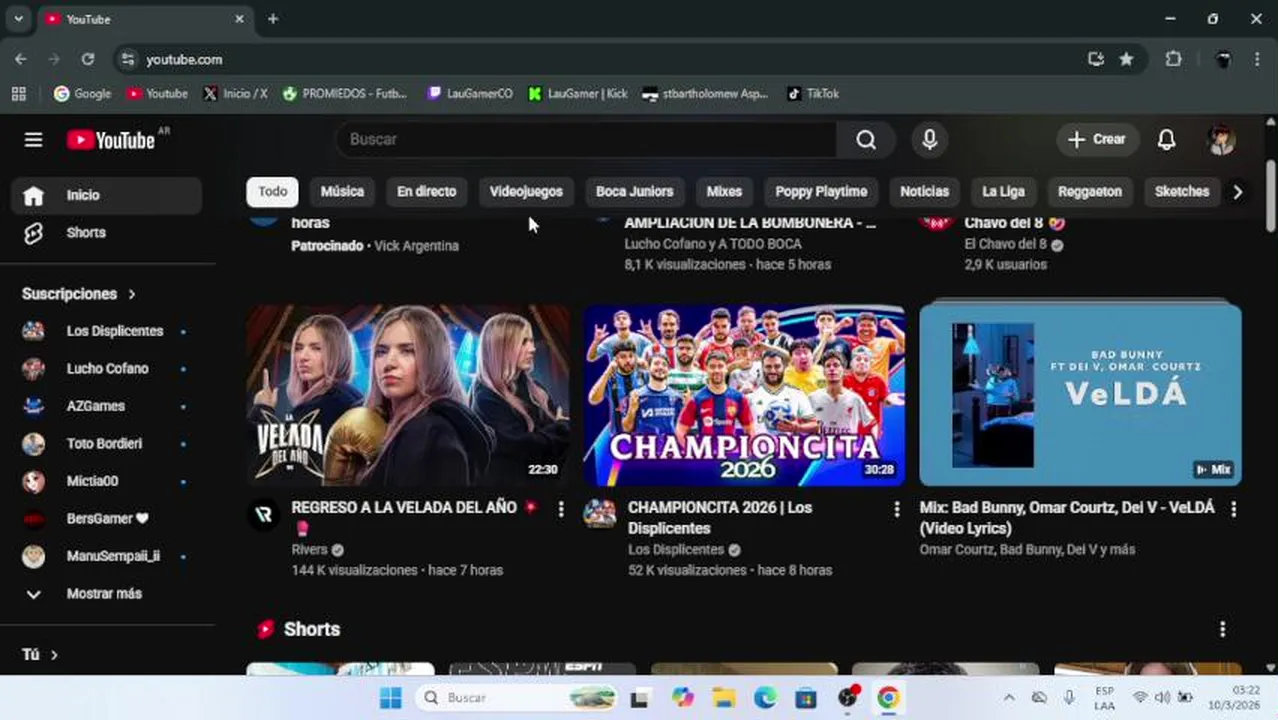Open Lucho Cofano subscription channel
Image resolution: width=1278 pixels, height=720 pixels.
107,368
